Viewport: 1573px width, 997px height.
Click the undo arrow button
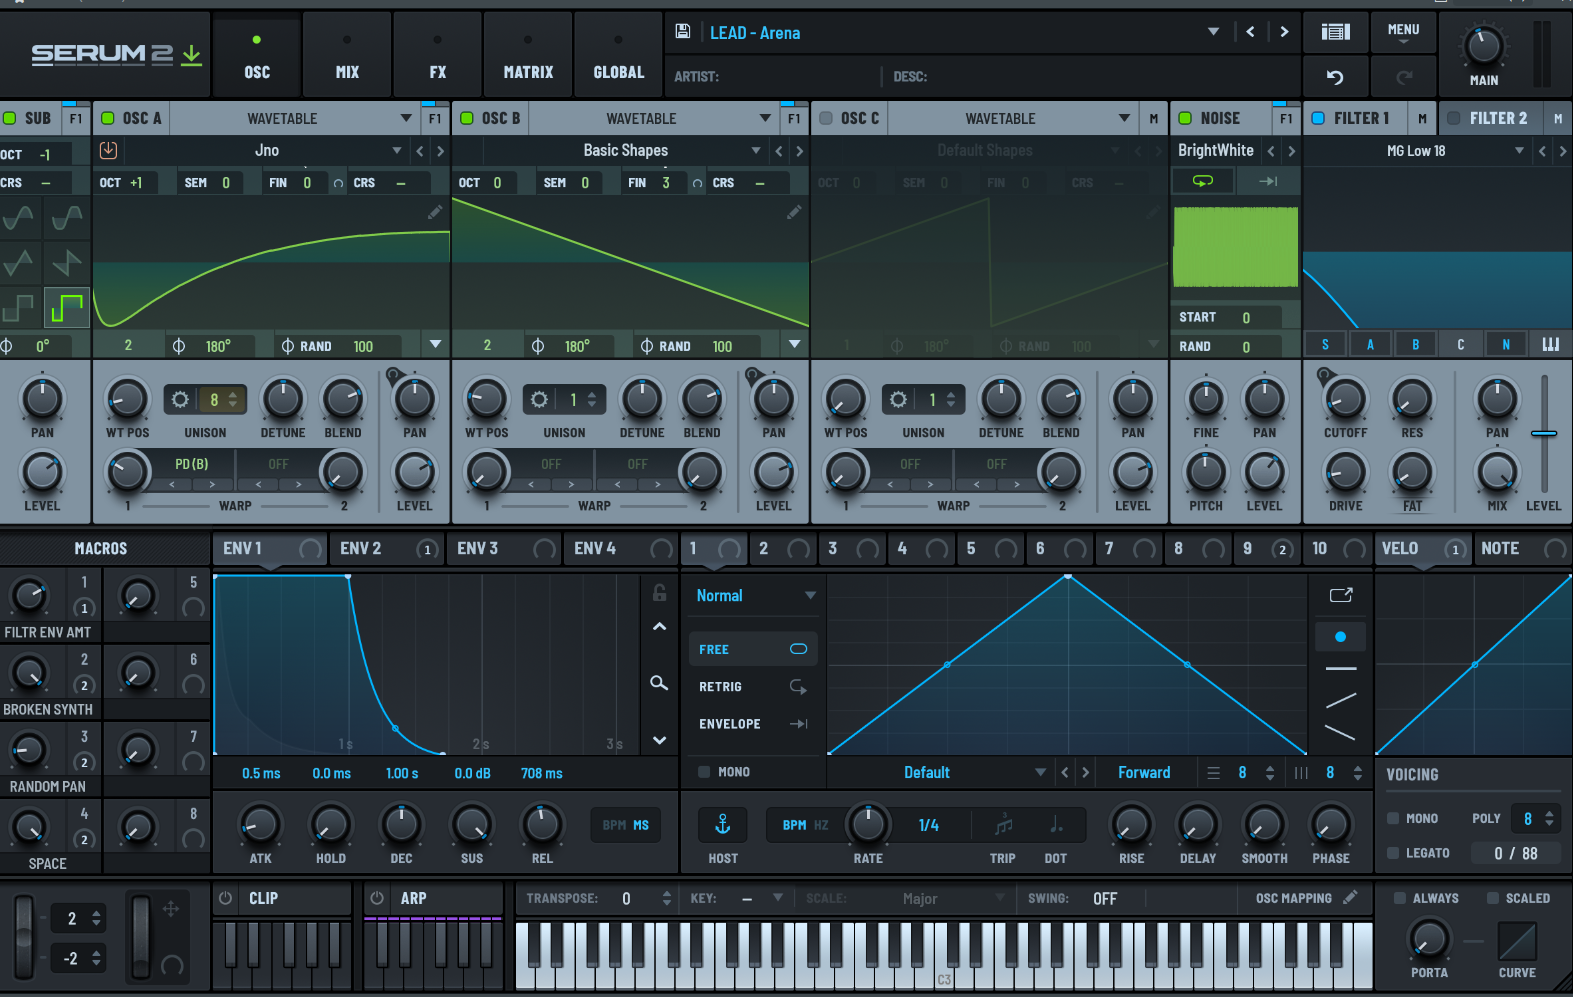tap(1335, 77)
